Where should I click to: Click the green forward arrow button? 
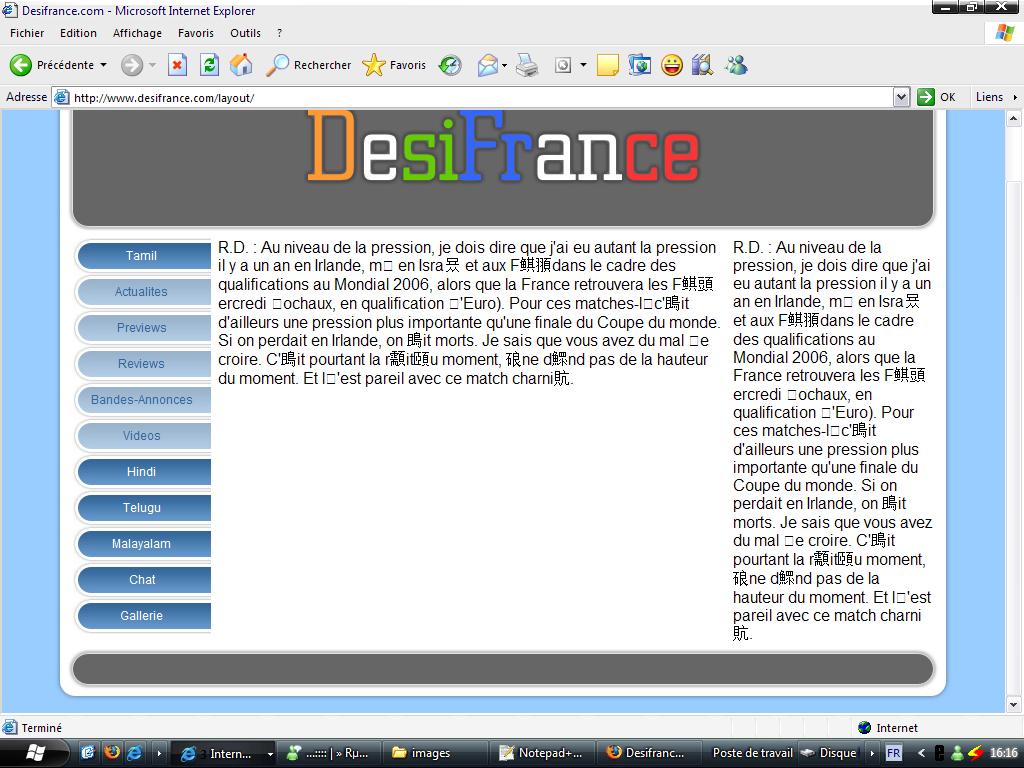[x=132, y=65]
